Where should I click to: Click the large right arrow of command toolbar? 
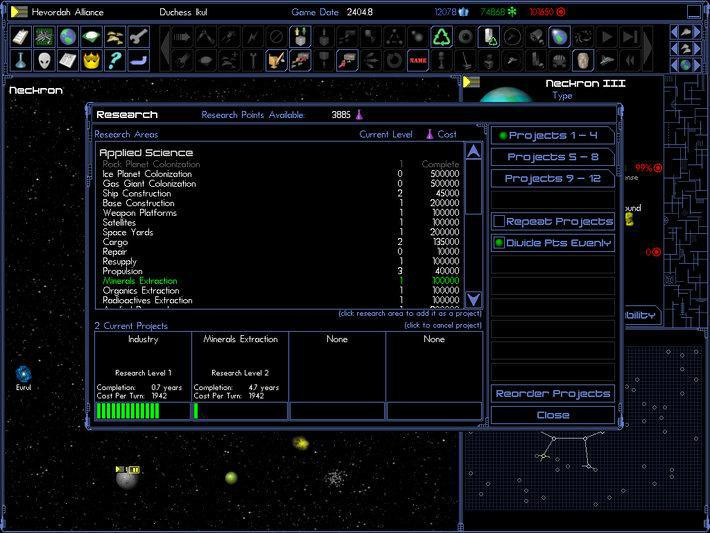(x=648, y=48)
